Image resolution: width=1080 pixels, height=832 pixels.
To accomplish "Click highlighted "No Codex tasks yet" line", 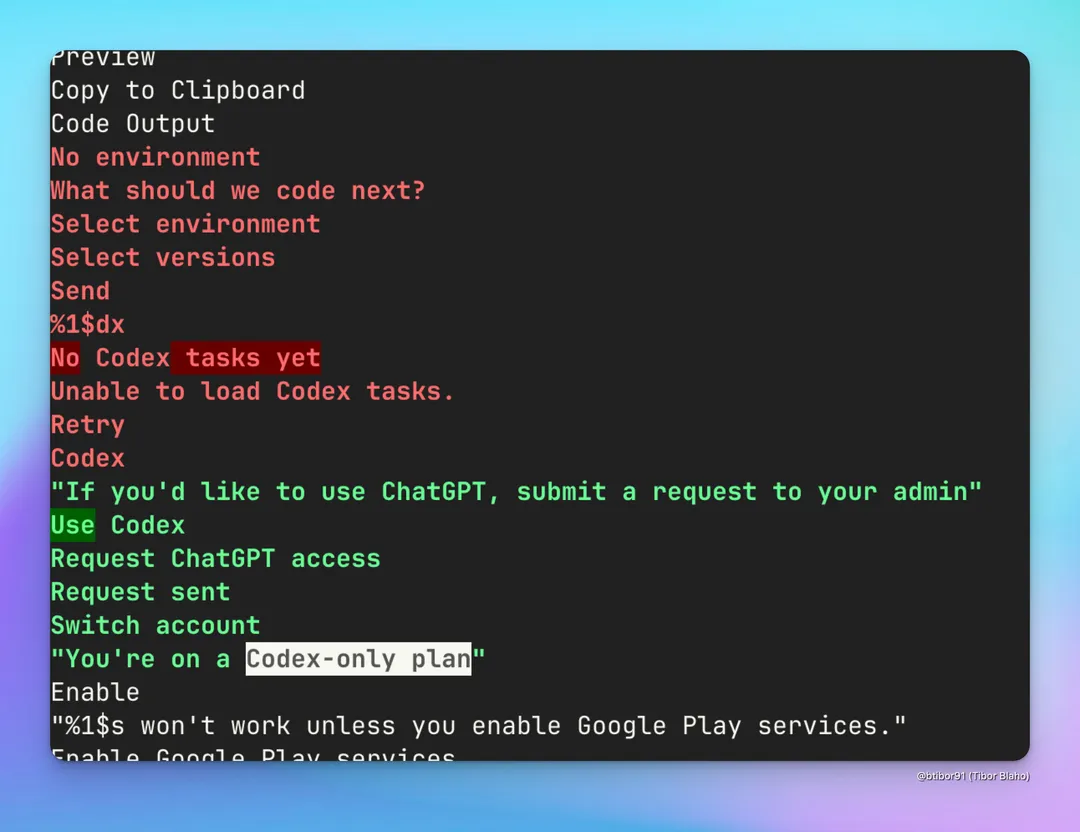I will (x=185, y=357).
